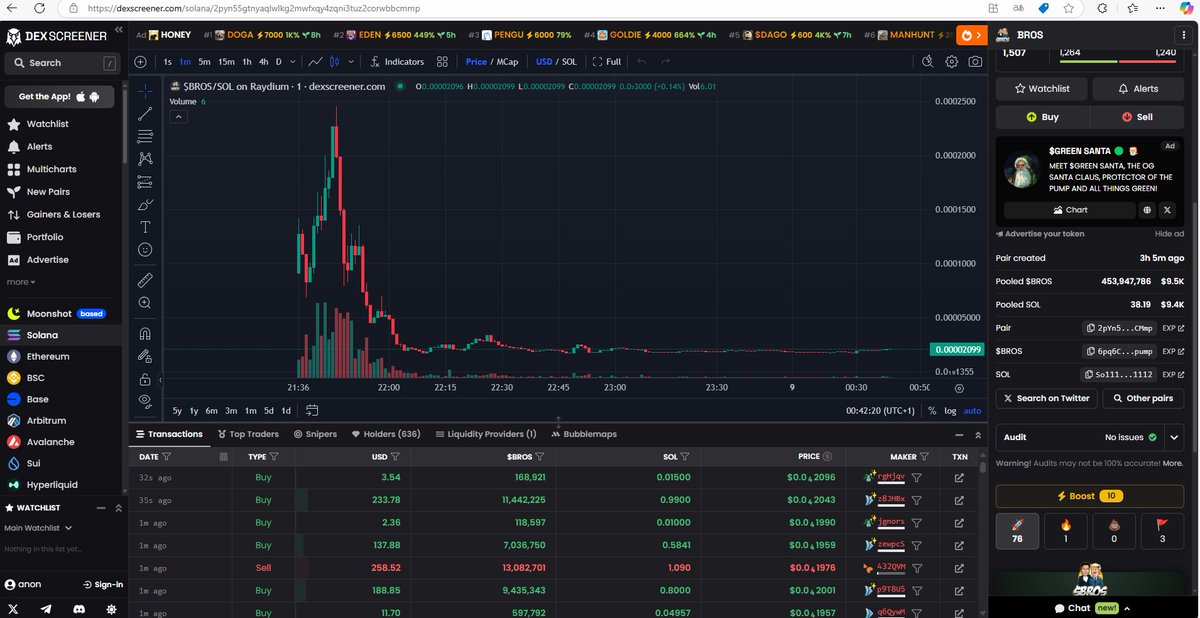Click the Sell button

(x=1138, y=117)
